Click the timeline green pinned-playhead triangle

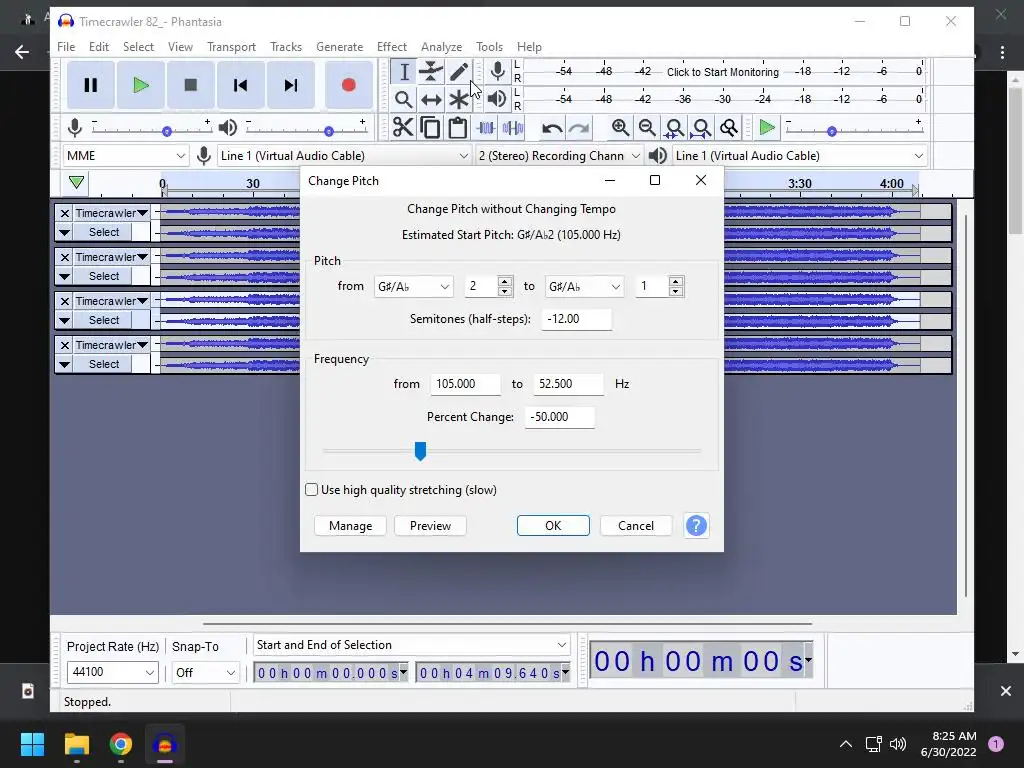76,182
